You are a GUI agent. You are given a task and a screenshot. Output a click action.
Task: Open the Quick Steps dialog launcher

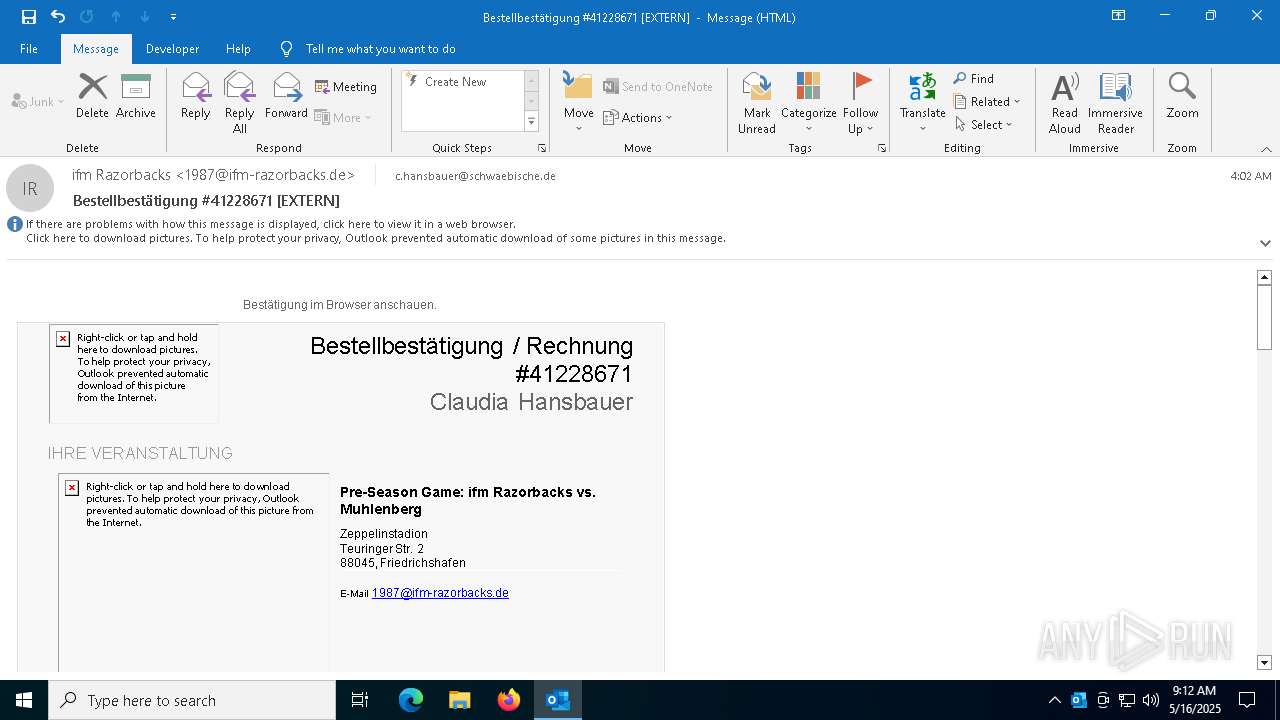click(542, 148)
